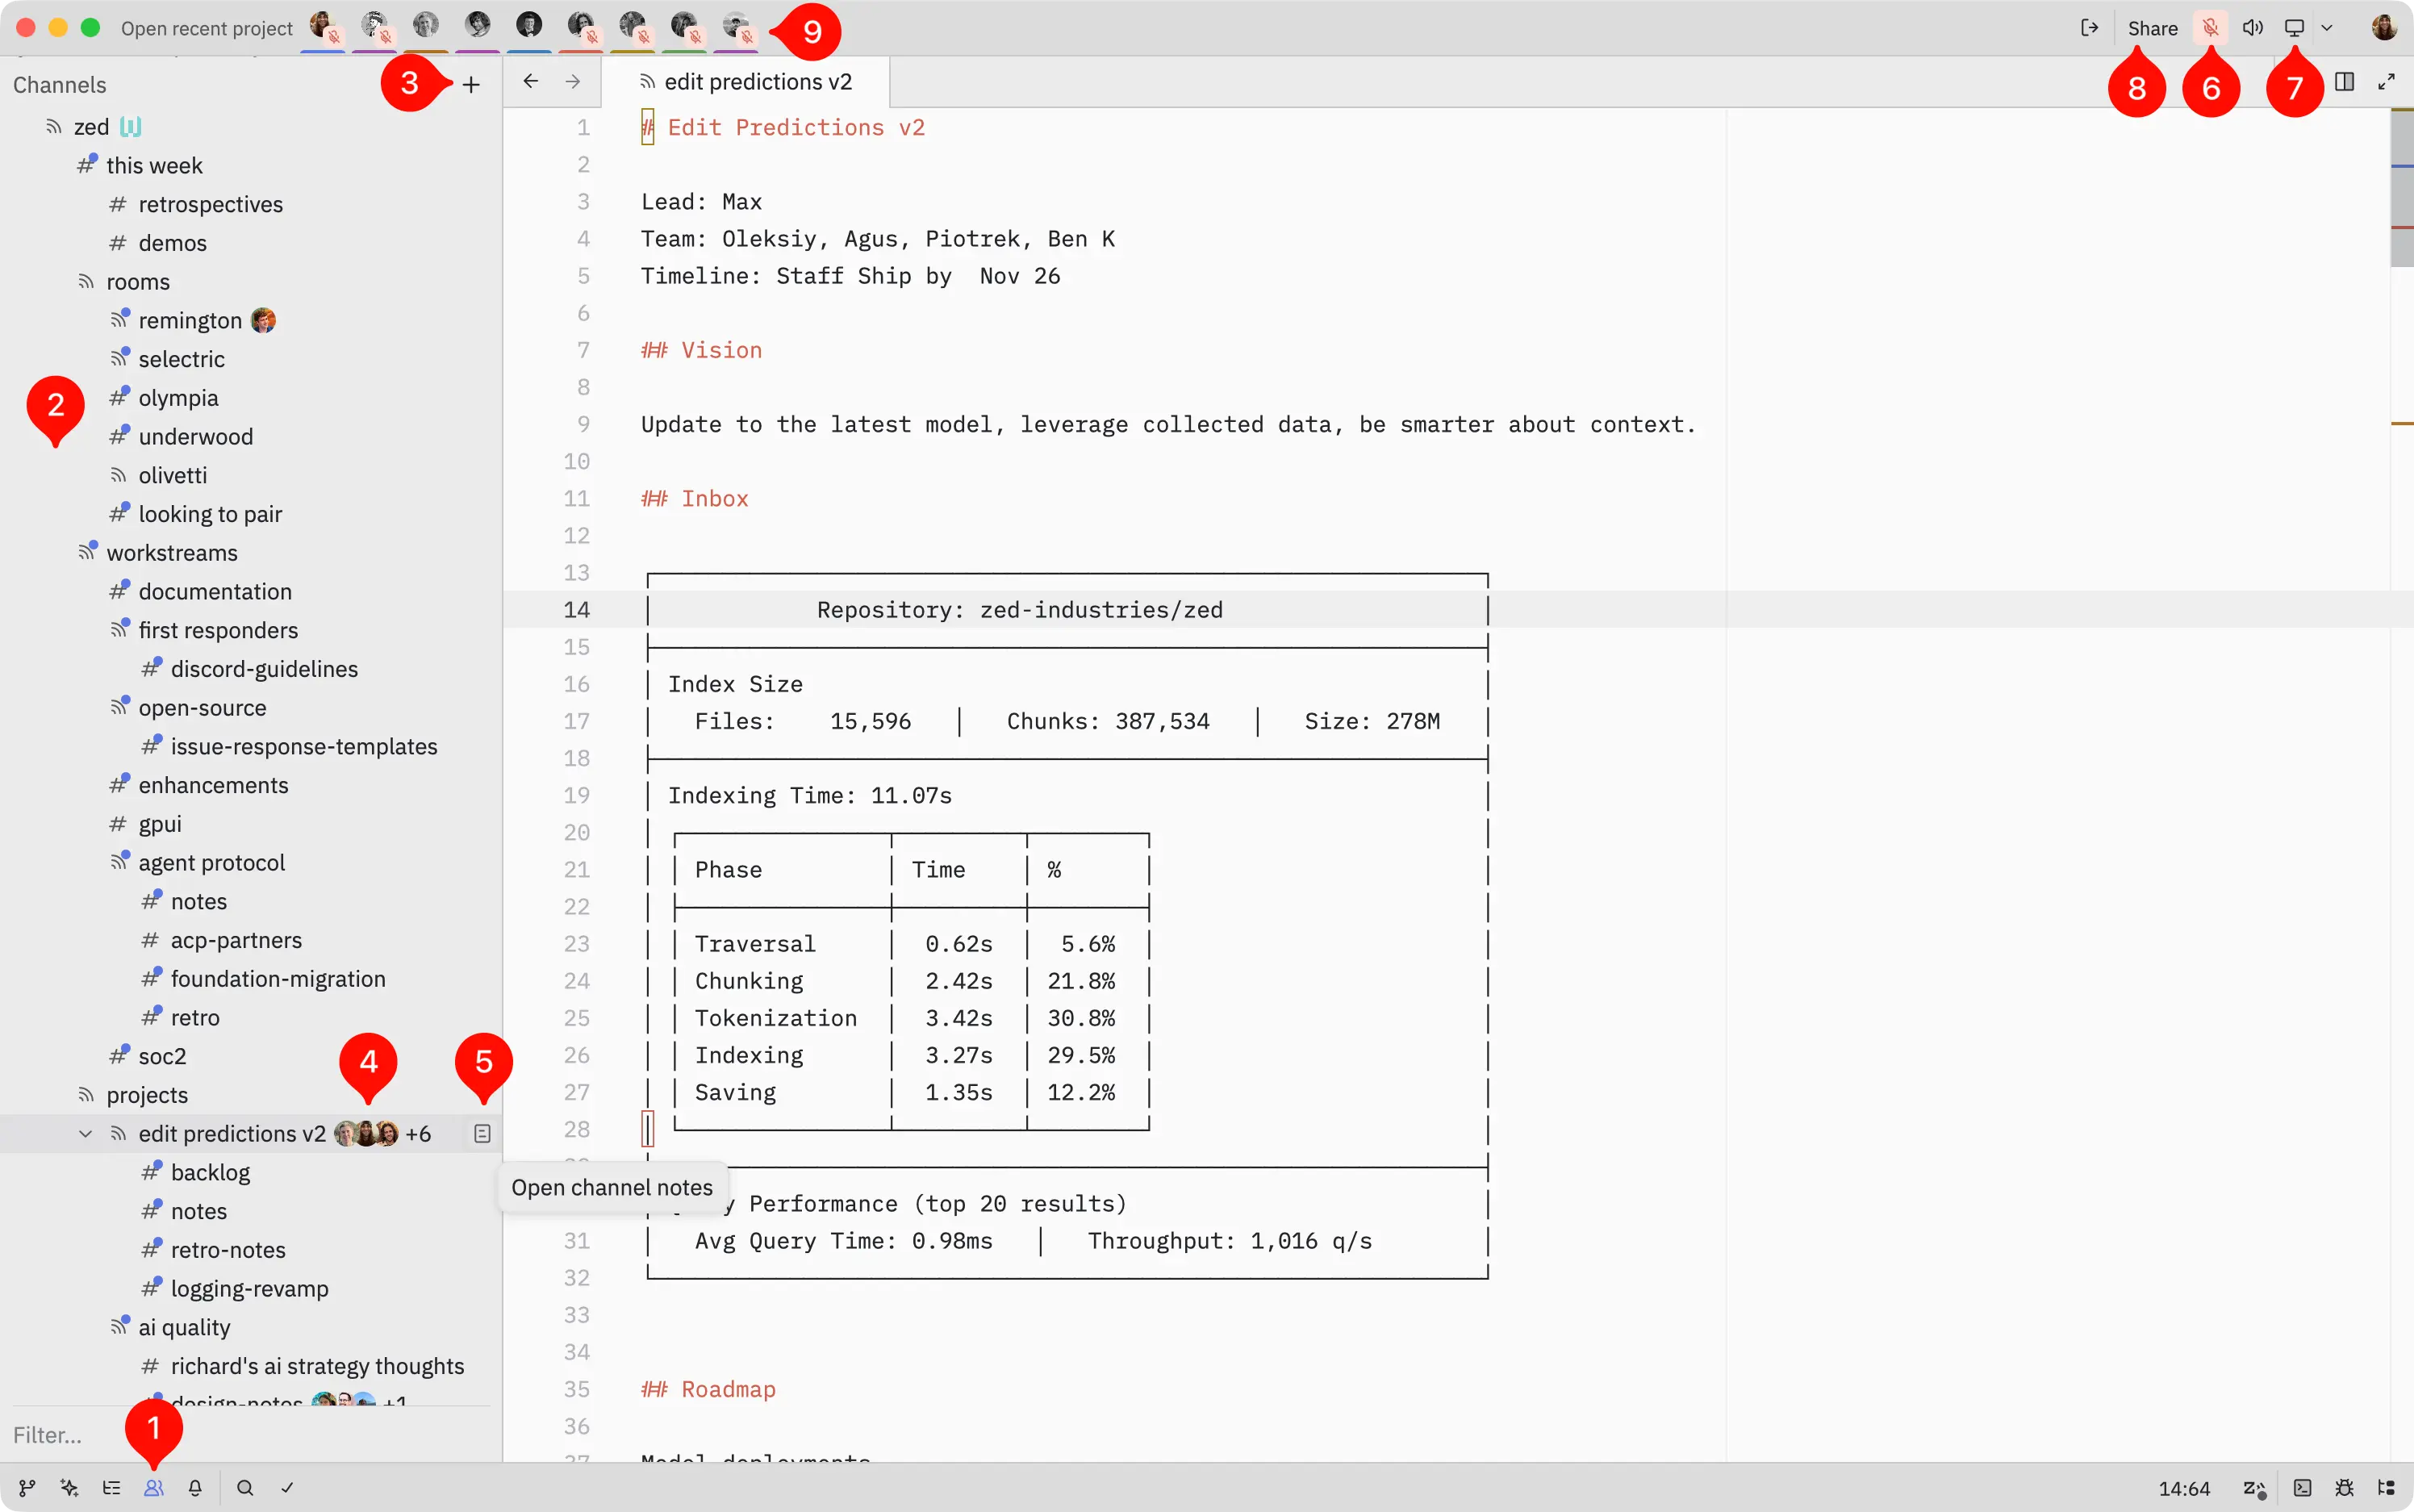Open the debugger bug icon
The width and height of the screenshot is (2414, 1512).
coord(2344,1487)
